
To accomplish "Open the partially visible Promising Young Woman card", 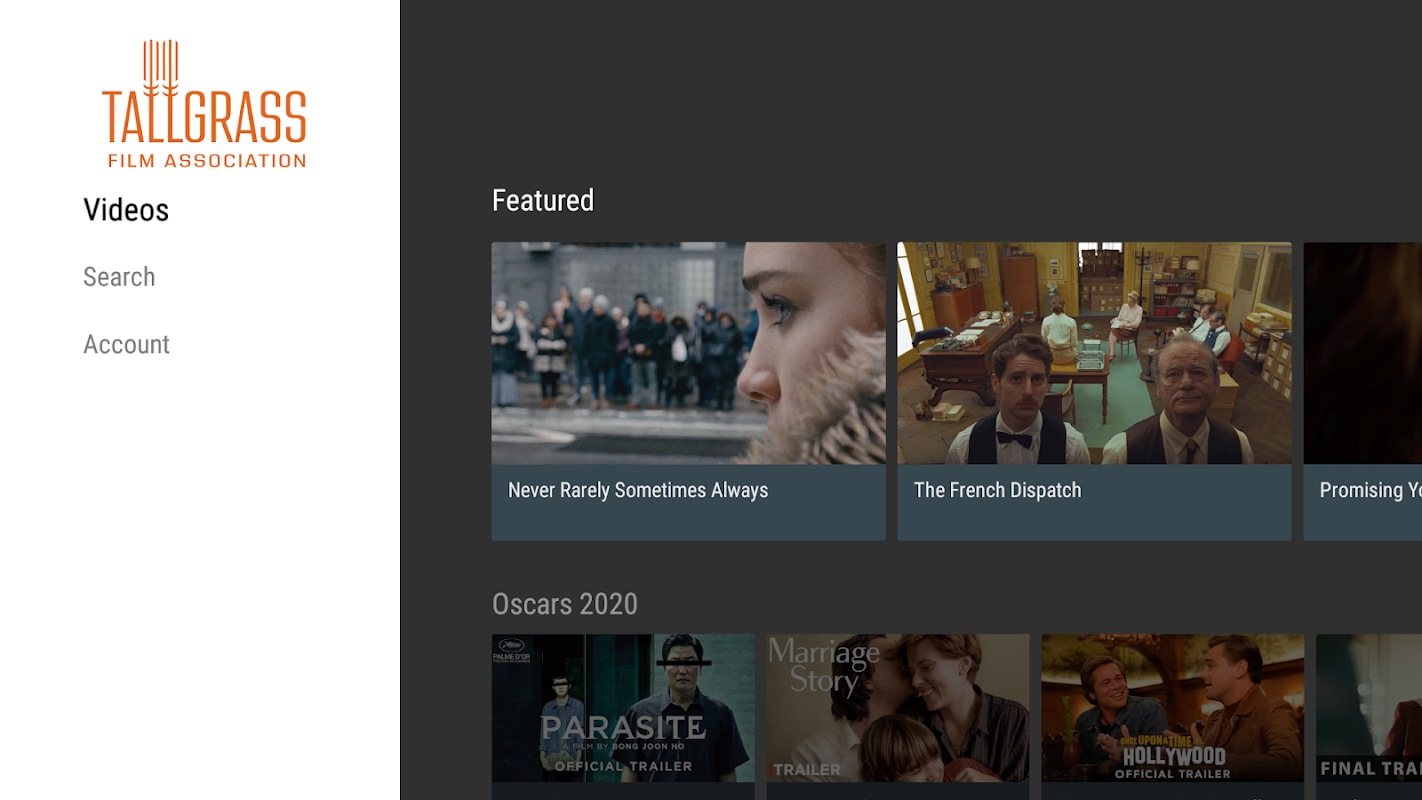I will click(1363, 391).
